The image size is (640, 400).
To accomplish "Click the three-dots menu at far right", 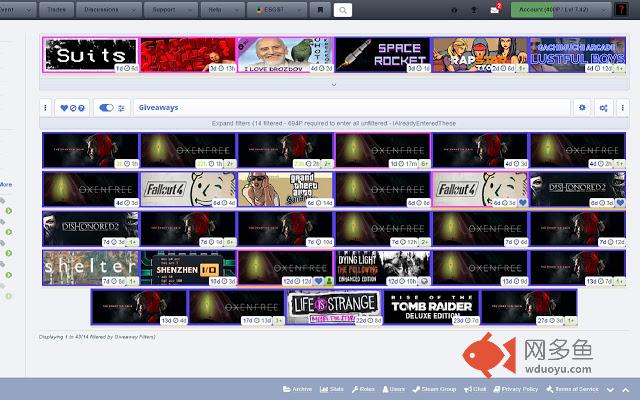I will pos(622,108).
